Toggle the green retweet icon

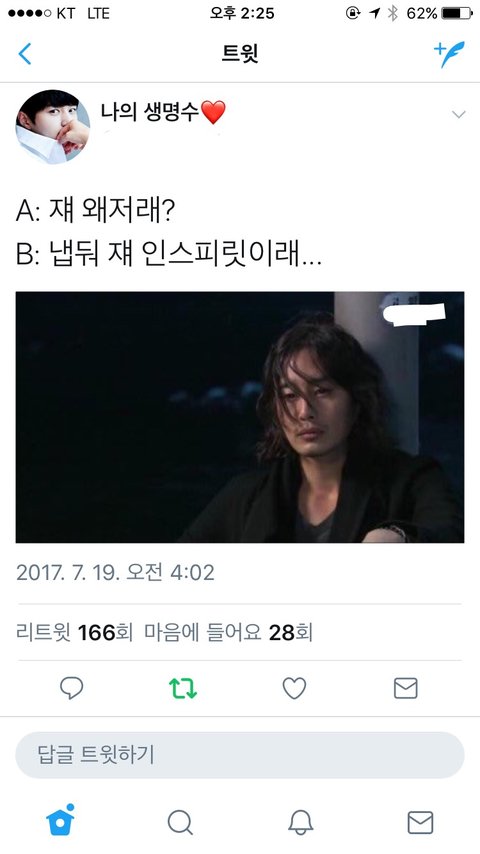183,688
